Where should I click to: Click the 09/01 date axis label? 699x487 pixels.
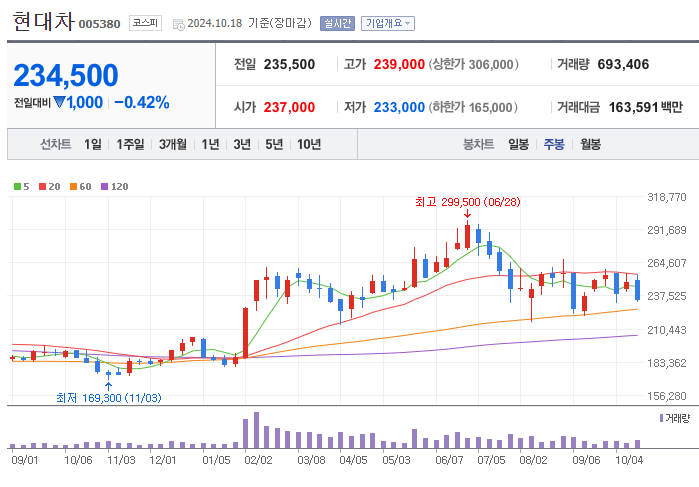[25, 460]
